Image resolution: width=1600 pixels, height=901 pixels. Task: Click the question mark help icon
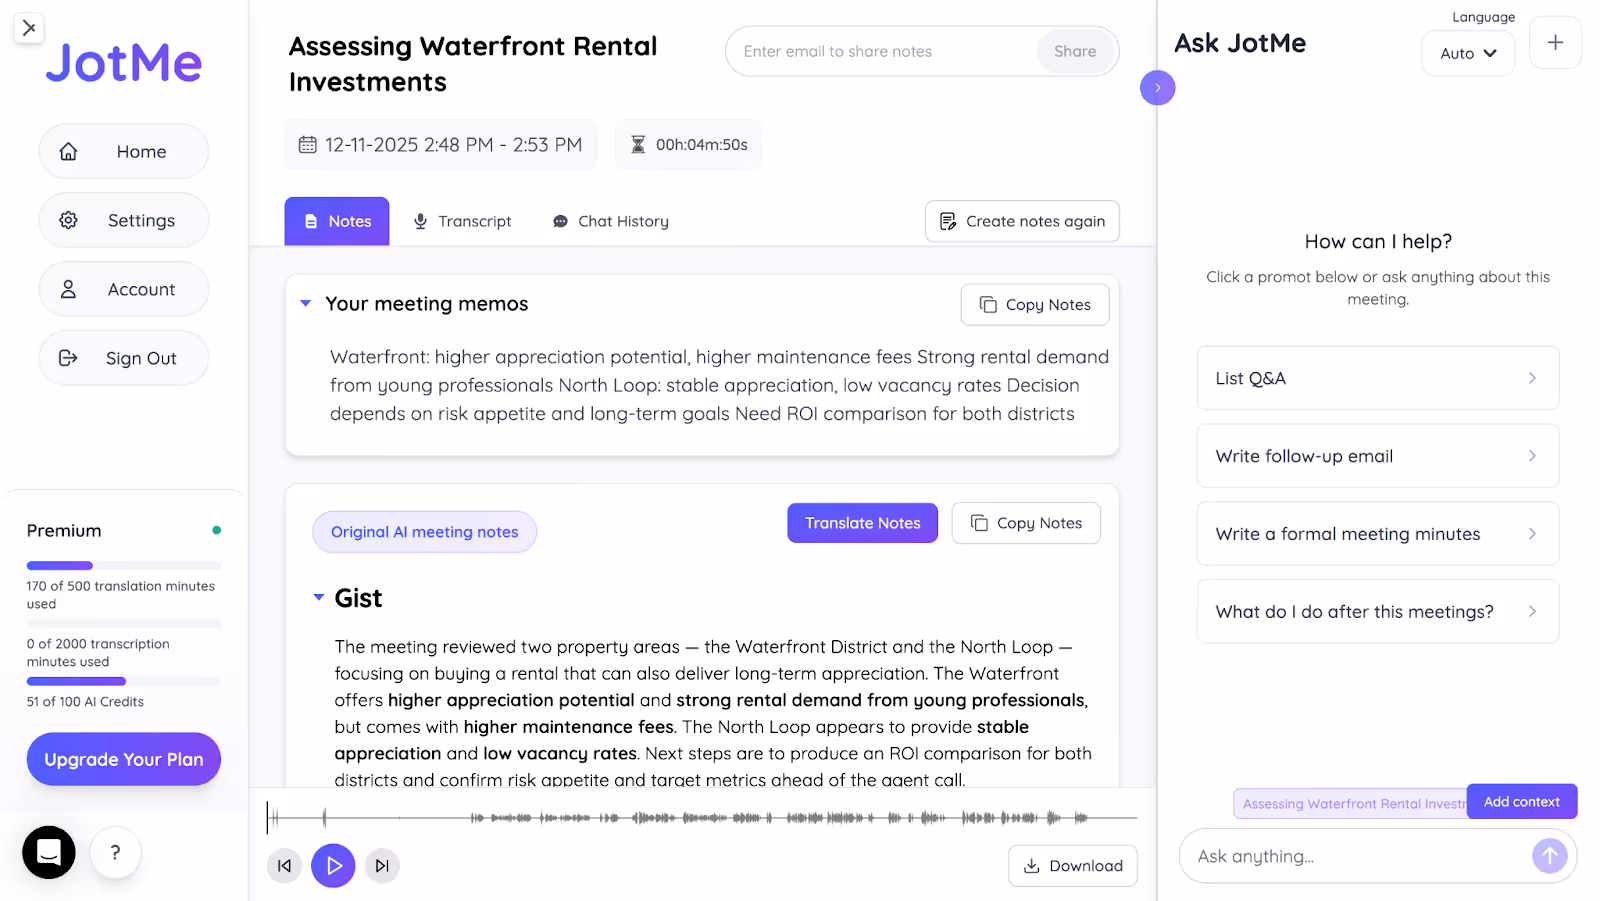click(x=116, y=852)
